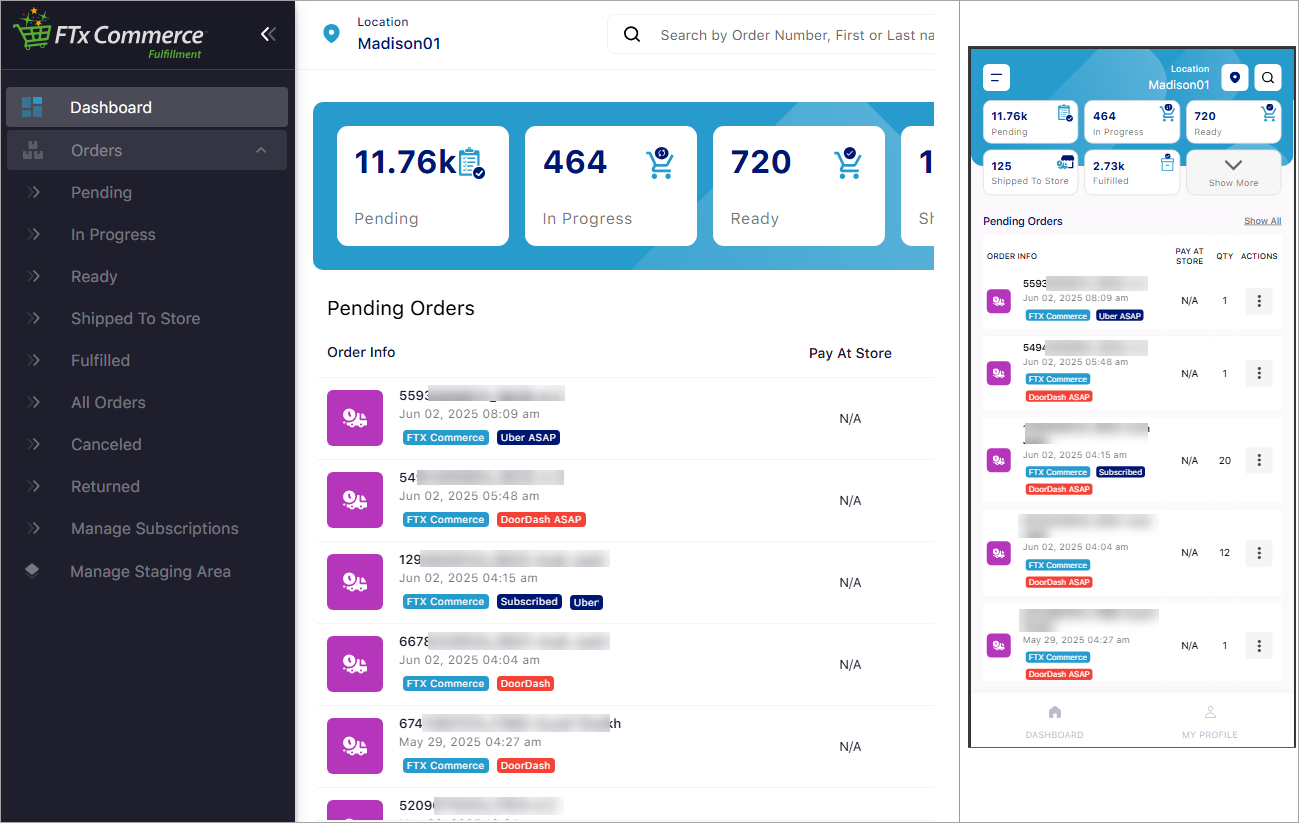Click the Madison01 location name in the desktop header
This screenshot has height=823, width=1299.
[399, 43]
